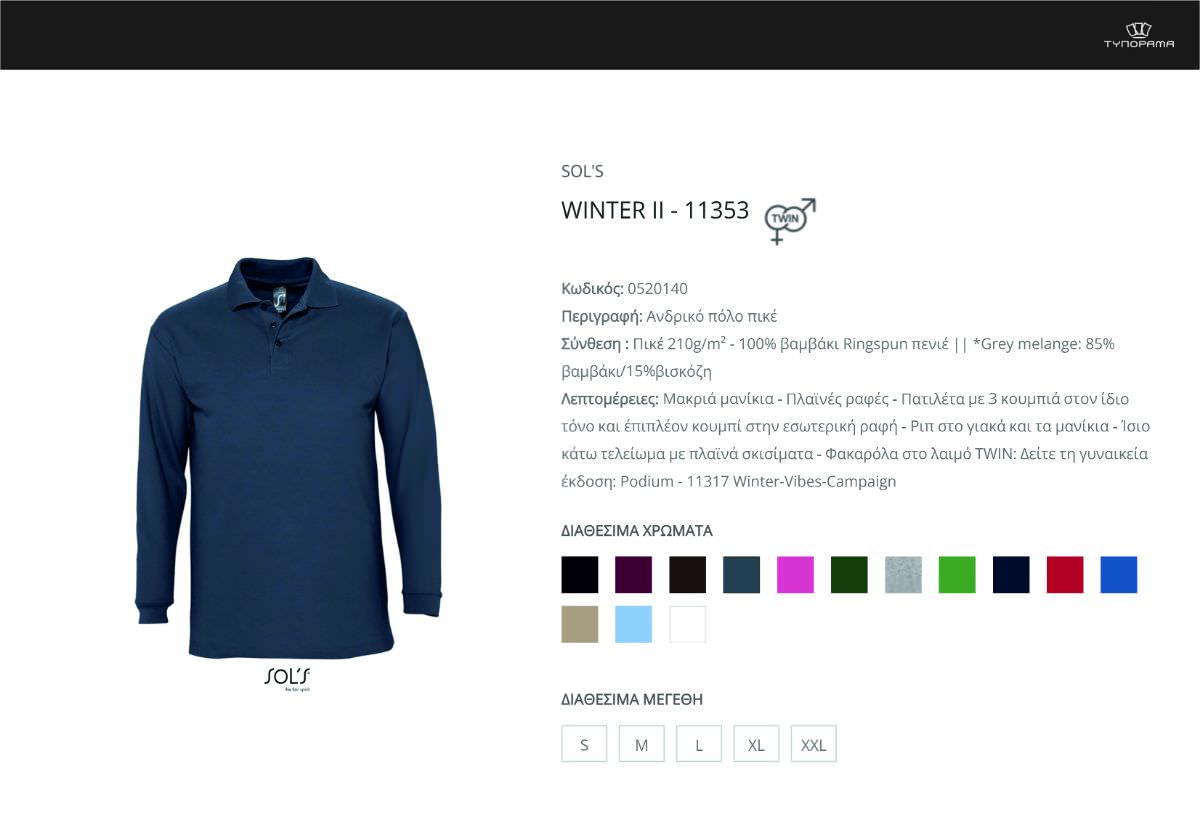This screenshot has height=830, width=1200.
Task: Choose size S
Action: [x=584, y=745]
